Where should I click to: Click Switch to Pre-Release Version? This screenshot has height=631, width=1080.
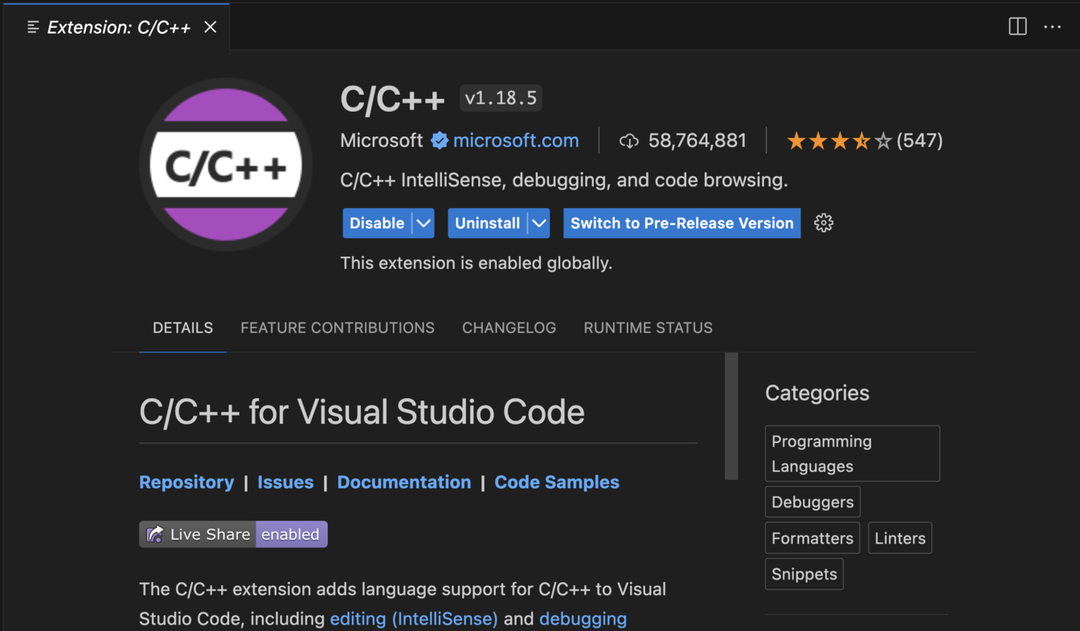point(681,223)
